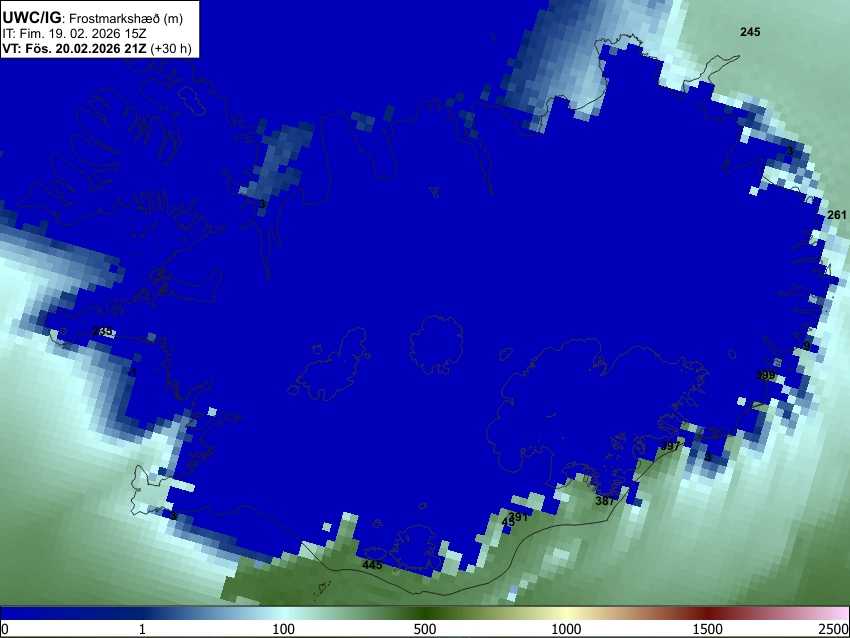Pick the dark red band on colour scale
Image resolution: width=850 pixels, height=638 pixels.
coord(707,614)
